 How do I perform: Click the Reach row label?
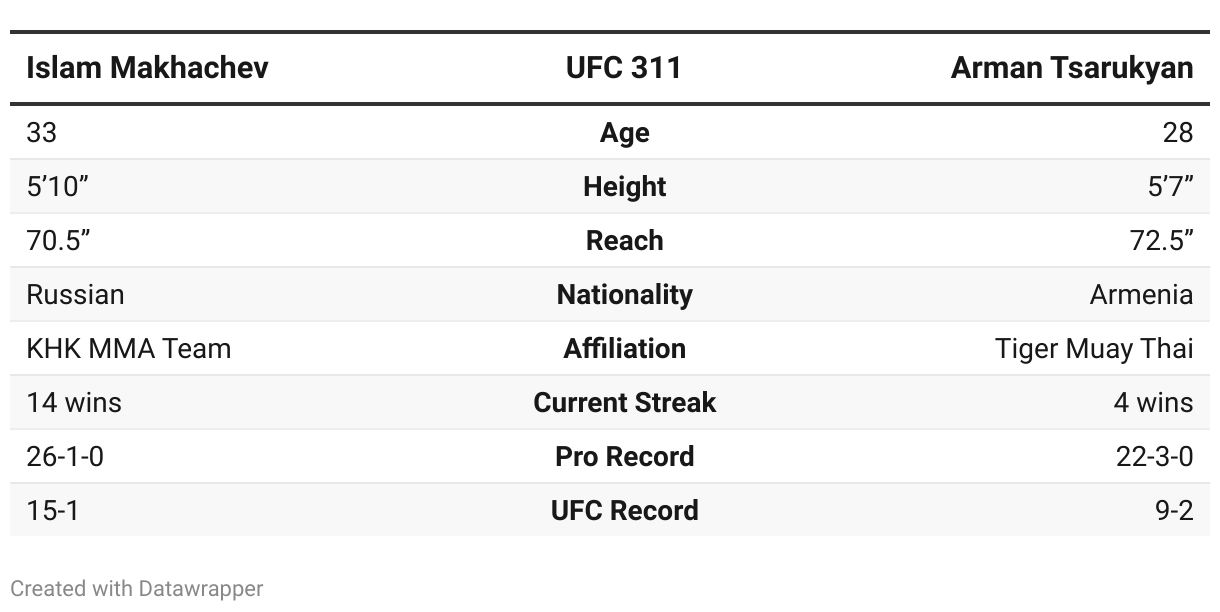(x=624, y=241)
